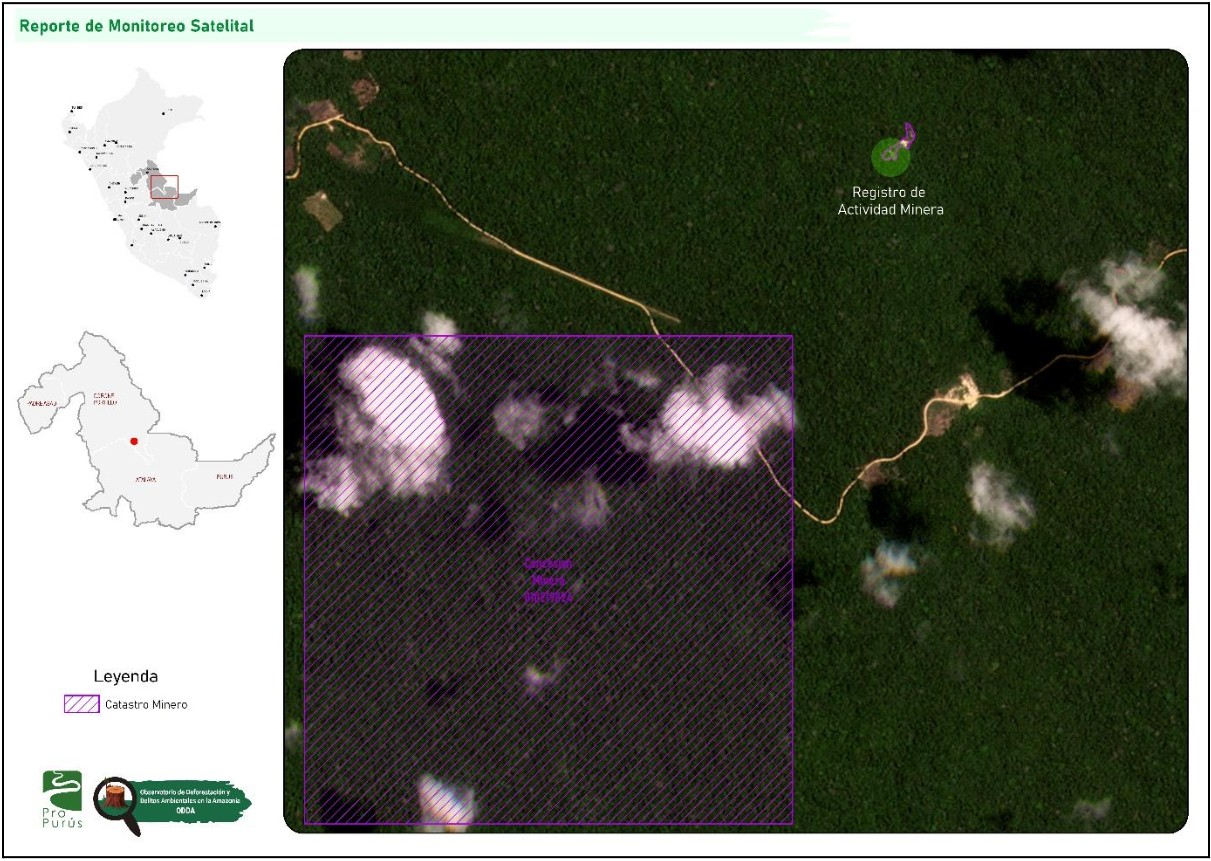The height and width of the screenshot is (861, 1211).
Task: Click the 'Catastro Minero' legend text
Action: coord(146,705)
